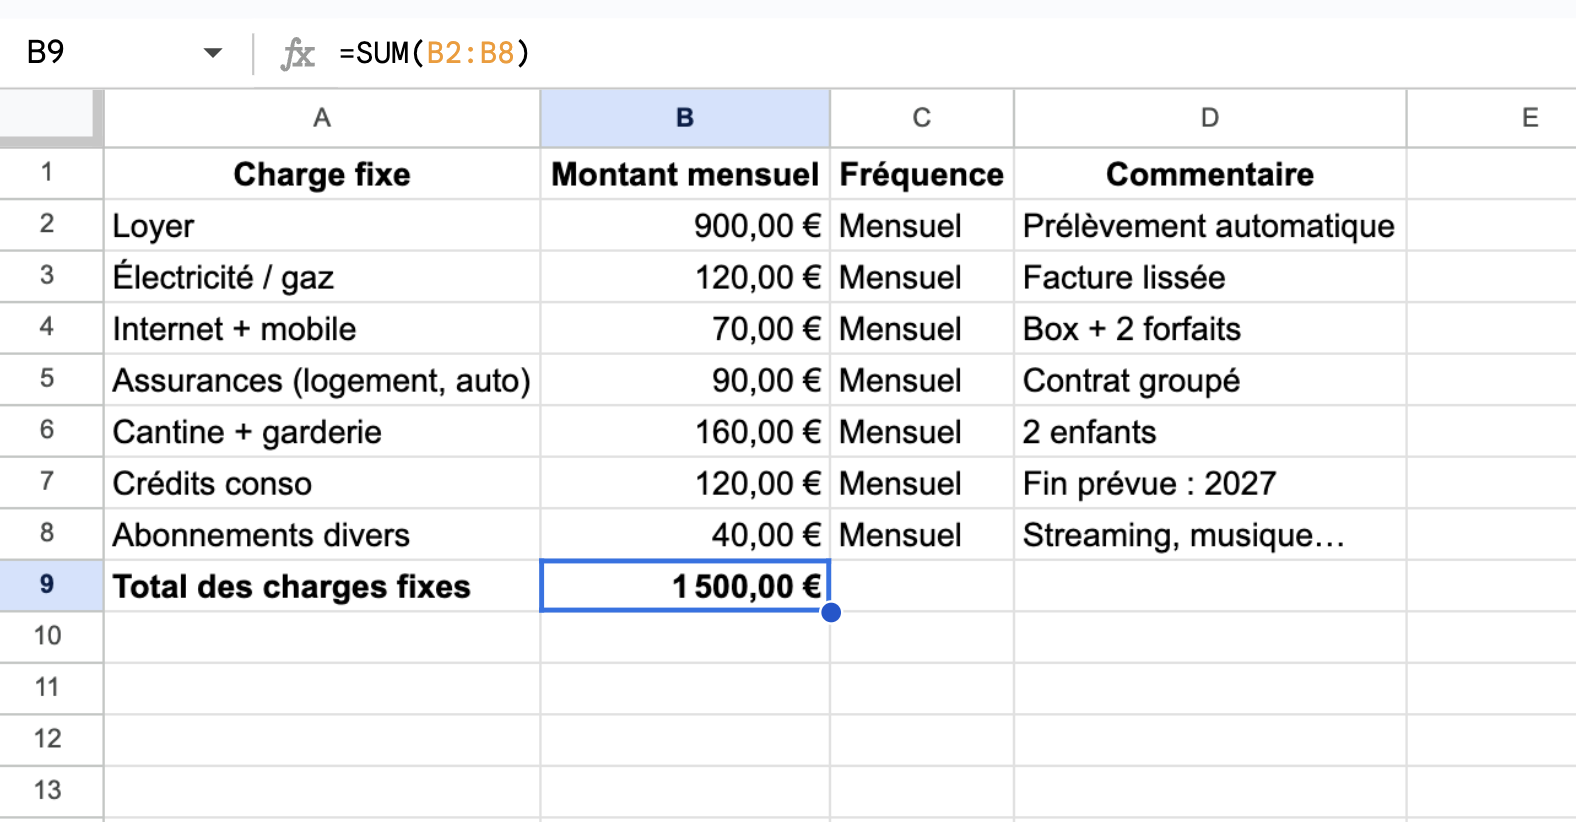1576x822 pixels.
Task: Select the 'Abonnements divers' cell
Action: (322, 534)
